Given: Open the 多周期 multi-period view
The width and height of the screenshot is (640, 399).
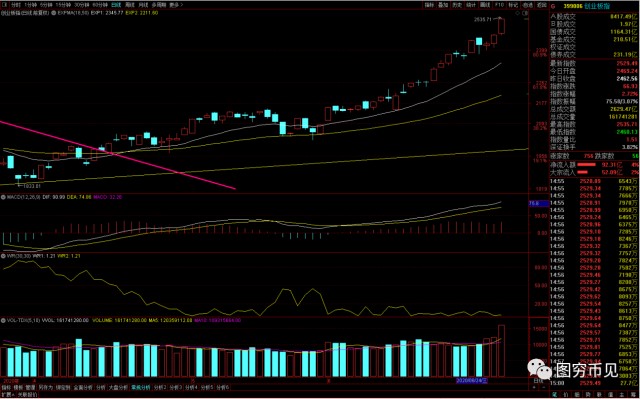Looking at the screenshot, I should click(159, 5).
